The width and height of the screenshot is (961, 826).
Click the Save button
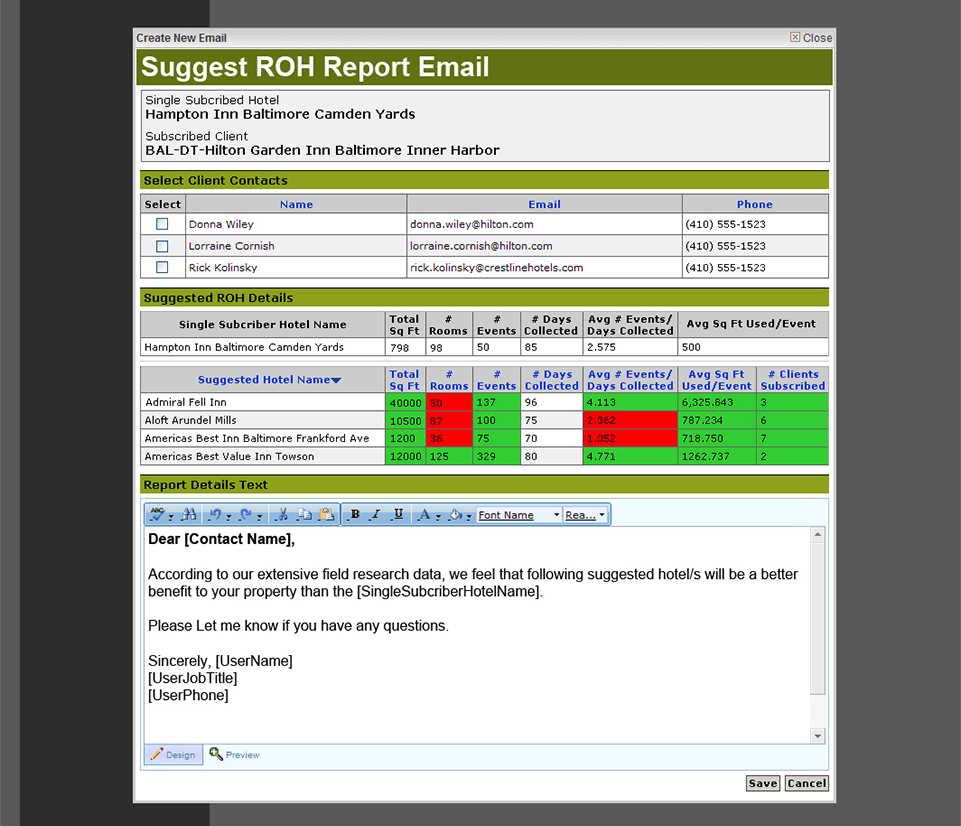tap(763, 783)
